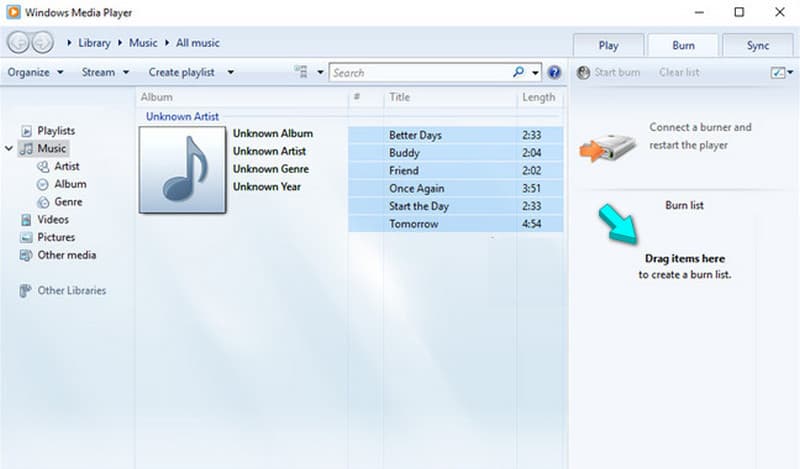This screenshot has width=800, height=469.
Task: Select Other Libraries in navigation tree
Action: (72, 290)
